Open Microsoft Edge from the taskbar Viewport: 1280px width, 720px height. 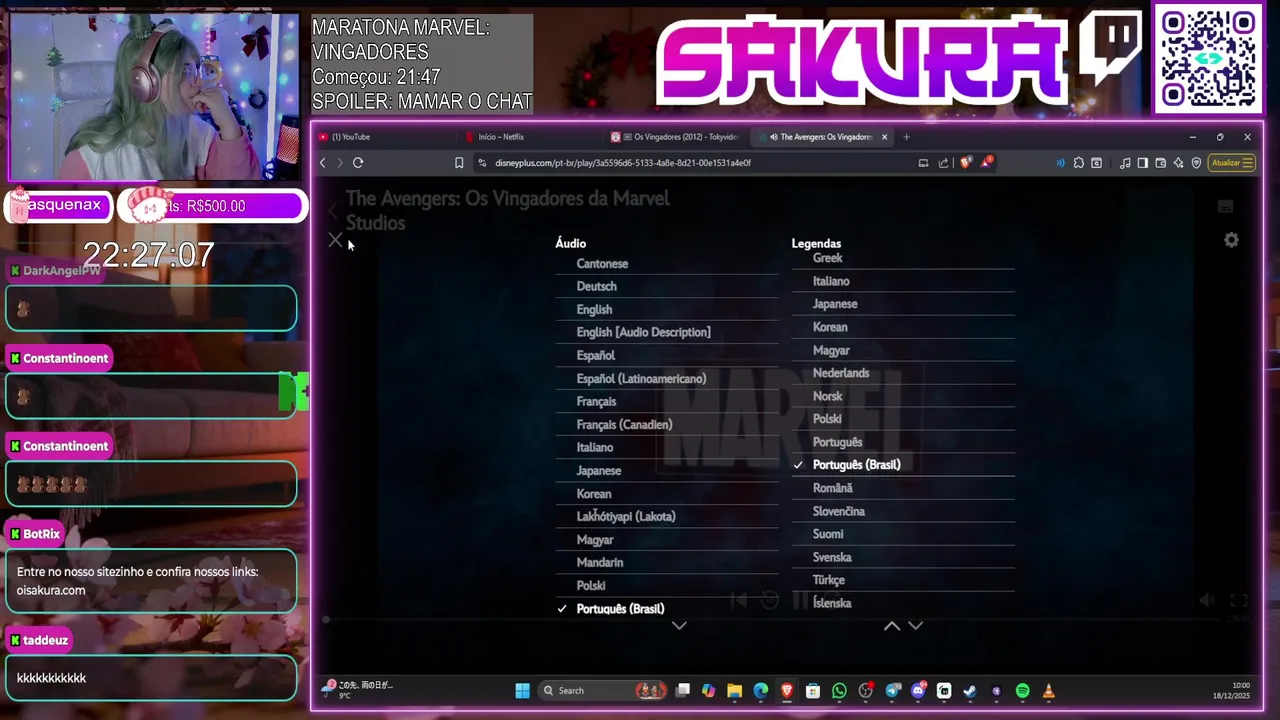click(x=761, y=691)
